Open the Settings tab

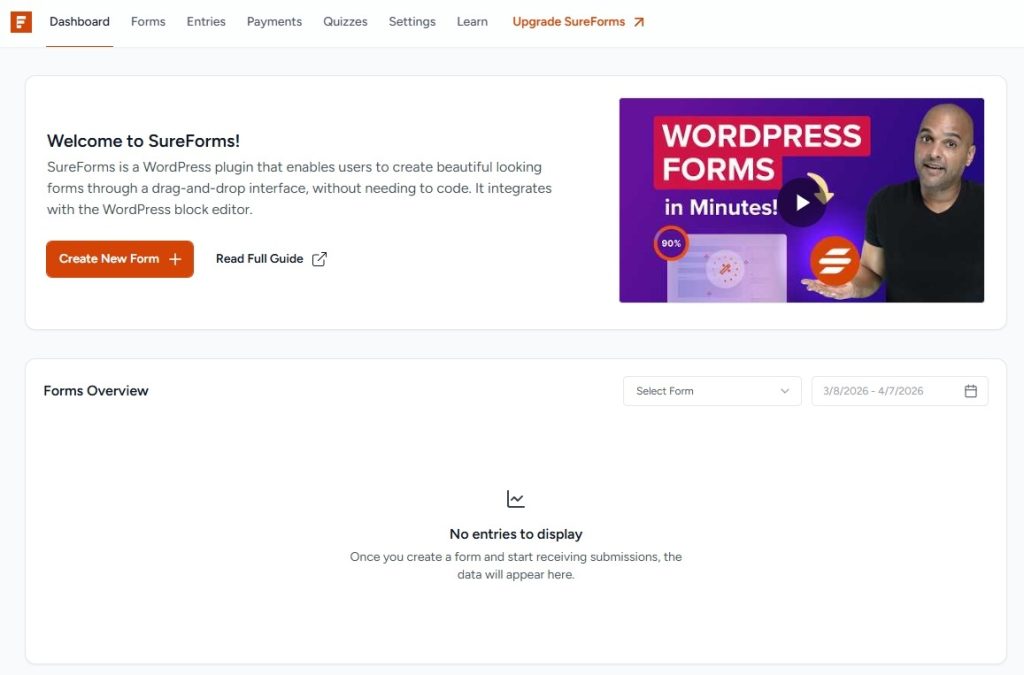click(x=412, y=22)
